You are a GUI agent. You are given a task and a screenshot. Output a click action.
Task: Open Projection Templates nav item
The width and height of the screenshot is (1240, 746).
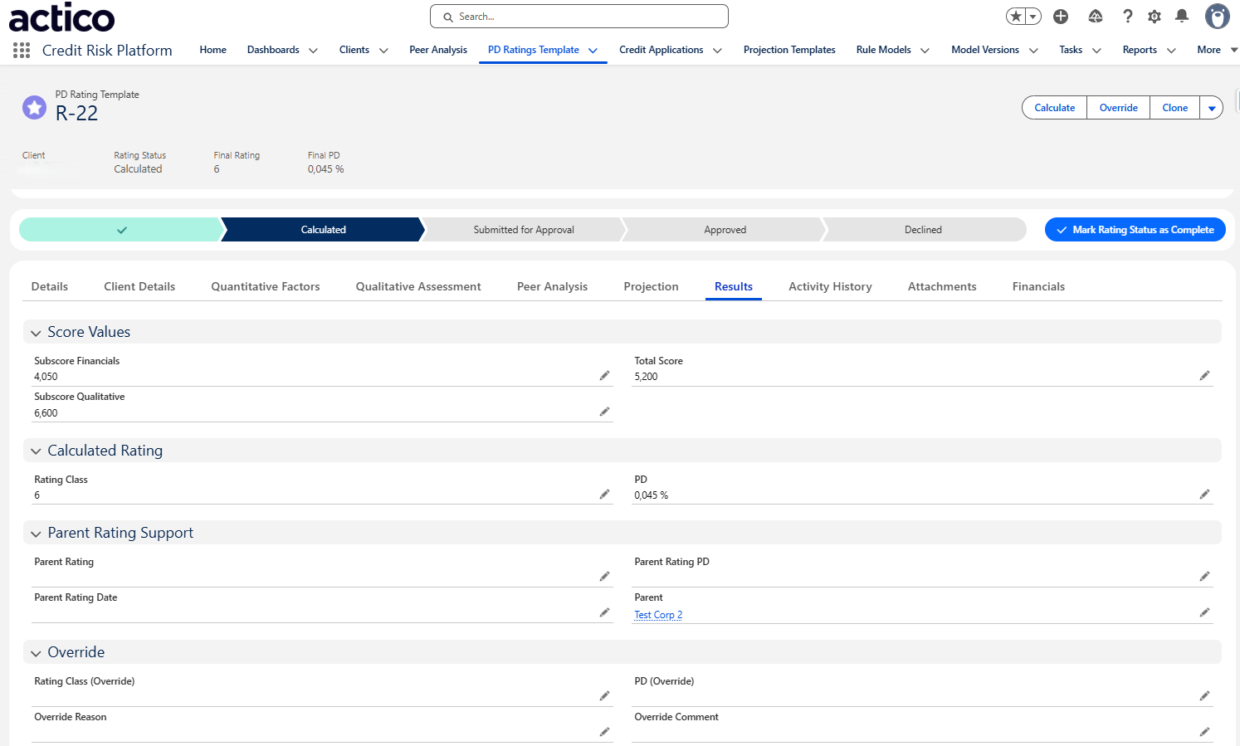(x=789, y=50)
